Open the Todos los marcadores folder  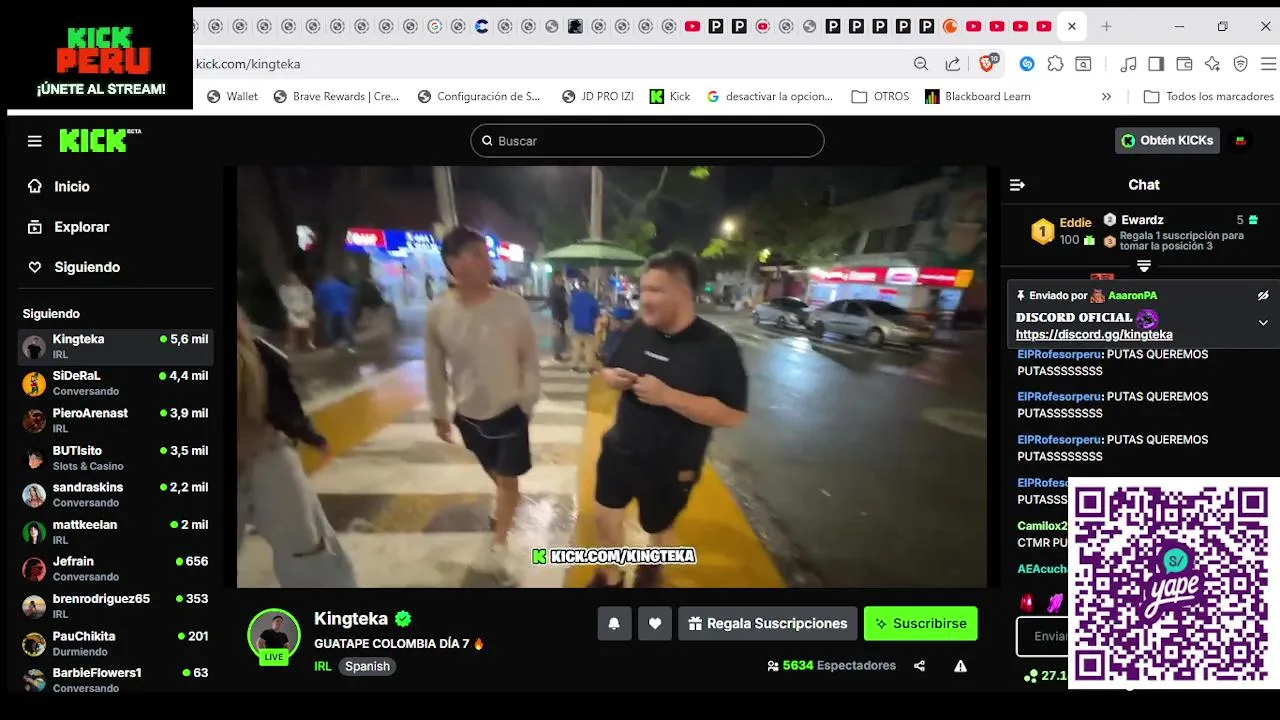pos(1208,97)
